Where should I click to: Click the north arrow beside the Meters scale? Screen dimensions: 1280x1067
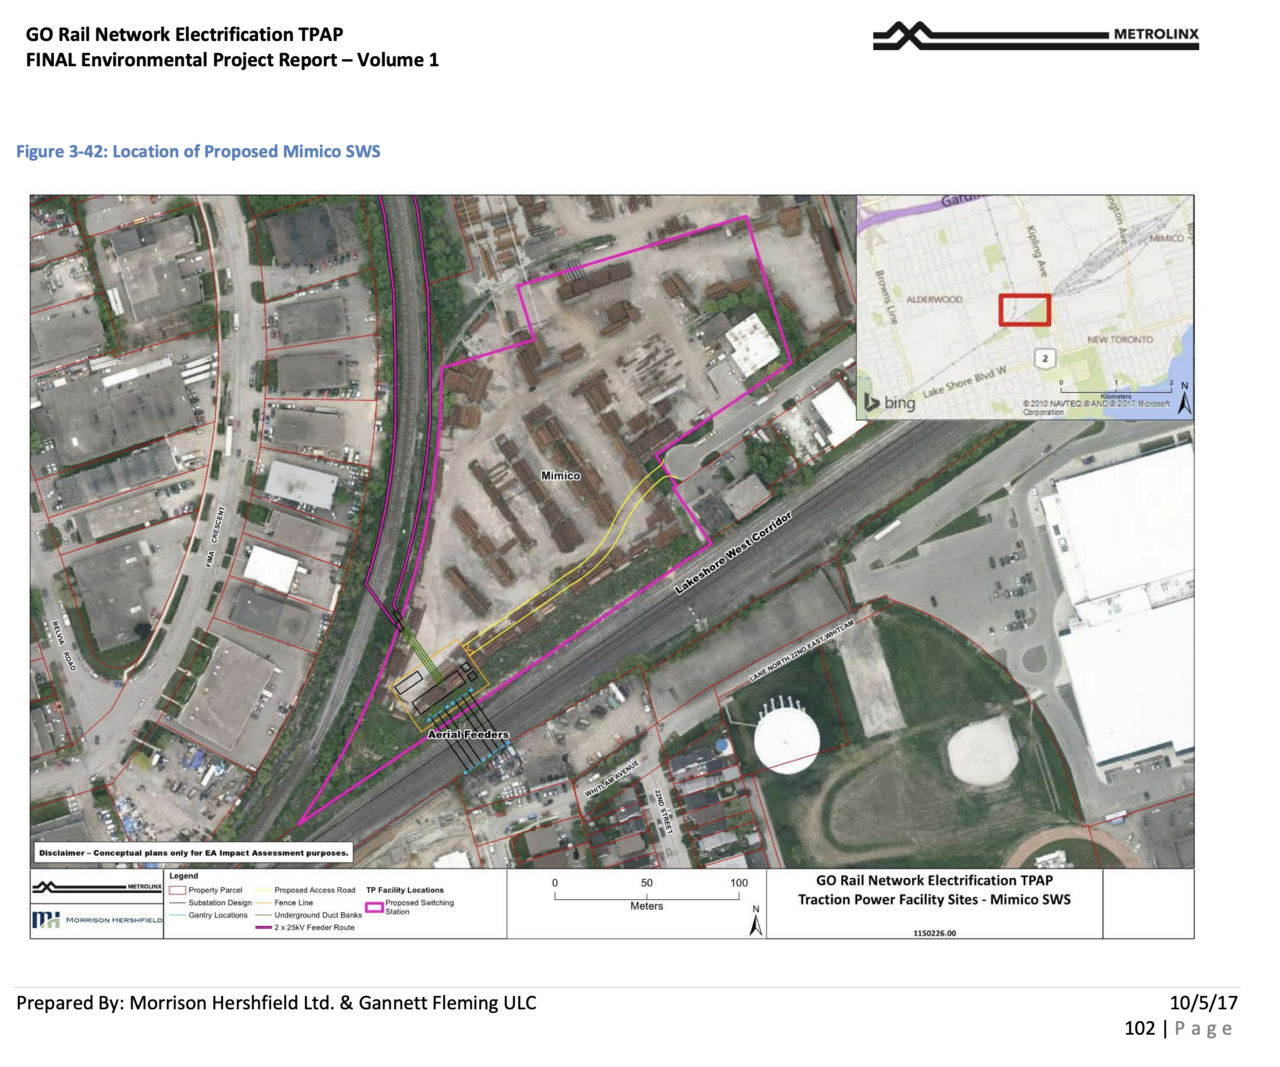pos(756,922)
